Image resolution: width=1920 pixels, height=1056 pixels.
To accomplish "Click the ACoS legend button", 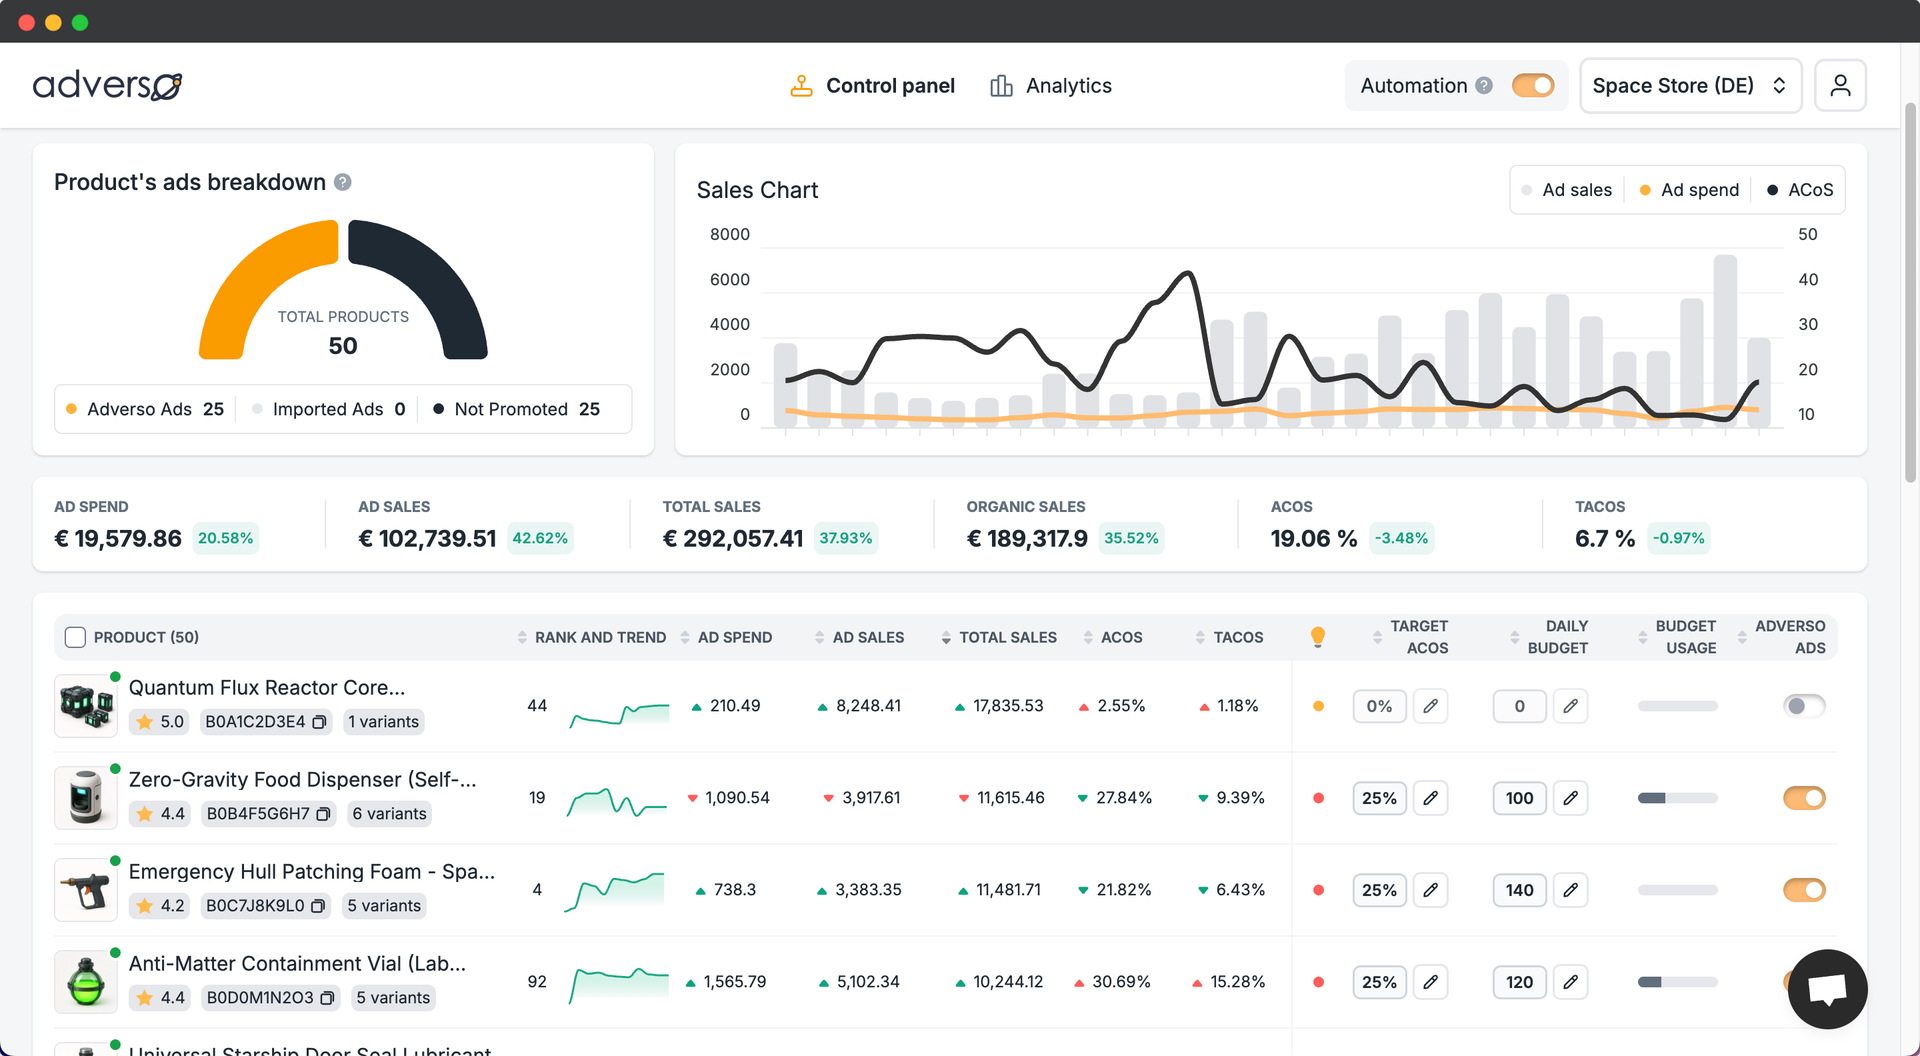I will coord(1800,189).
